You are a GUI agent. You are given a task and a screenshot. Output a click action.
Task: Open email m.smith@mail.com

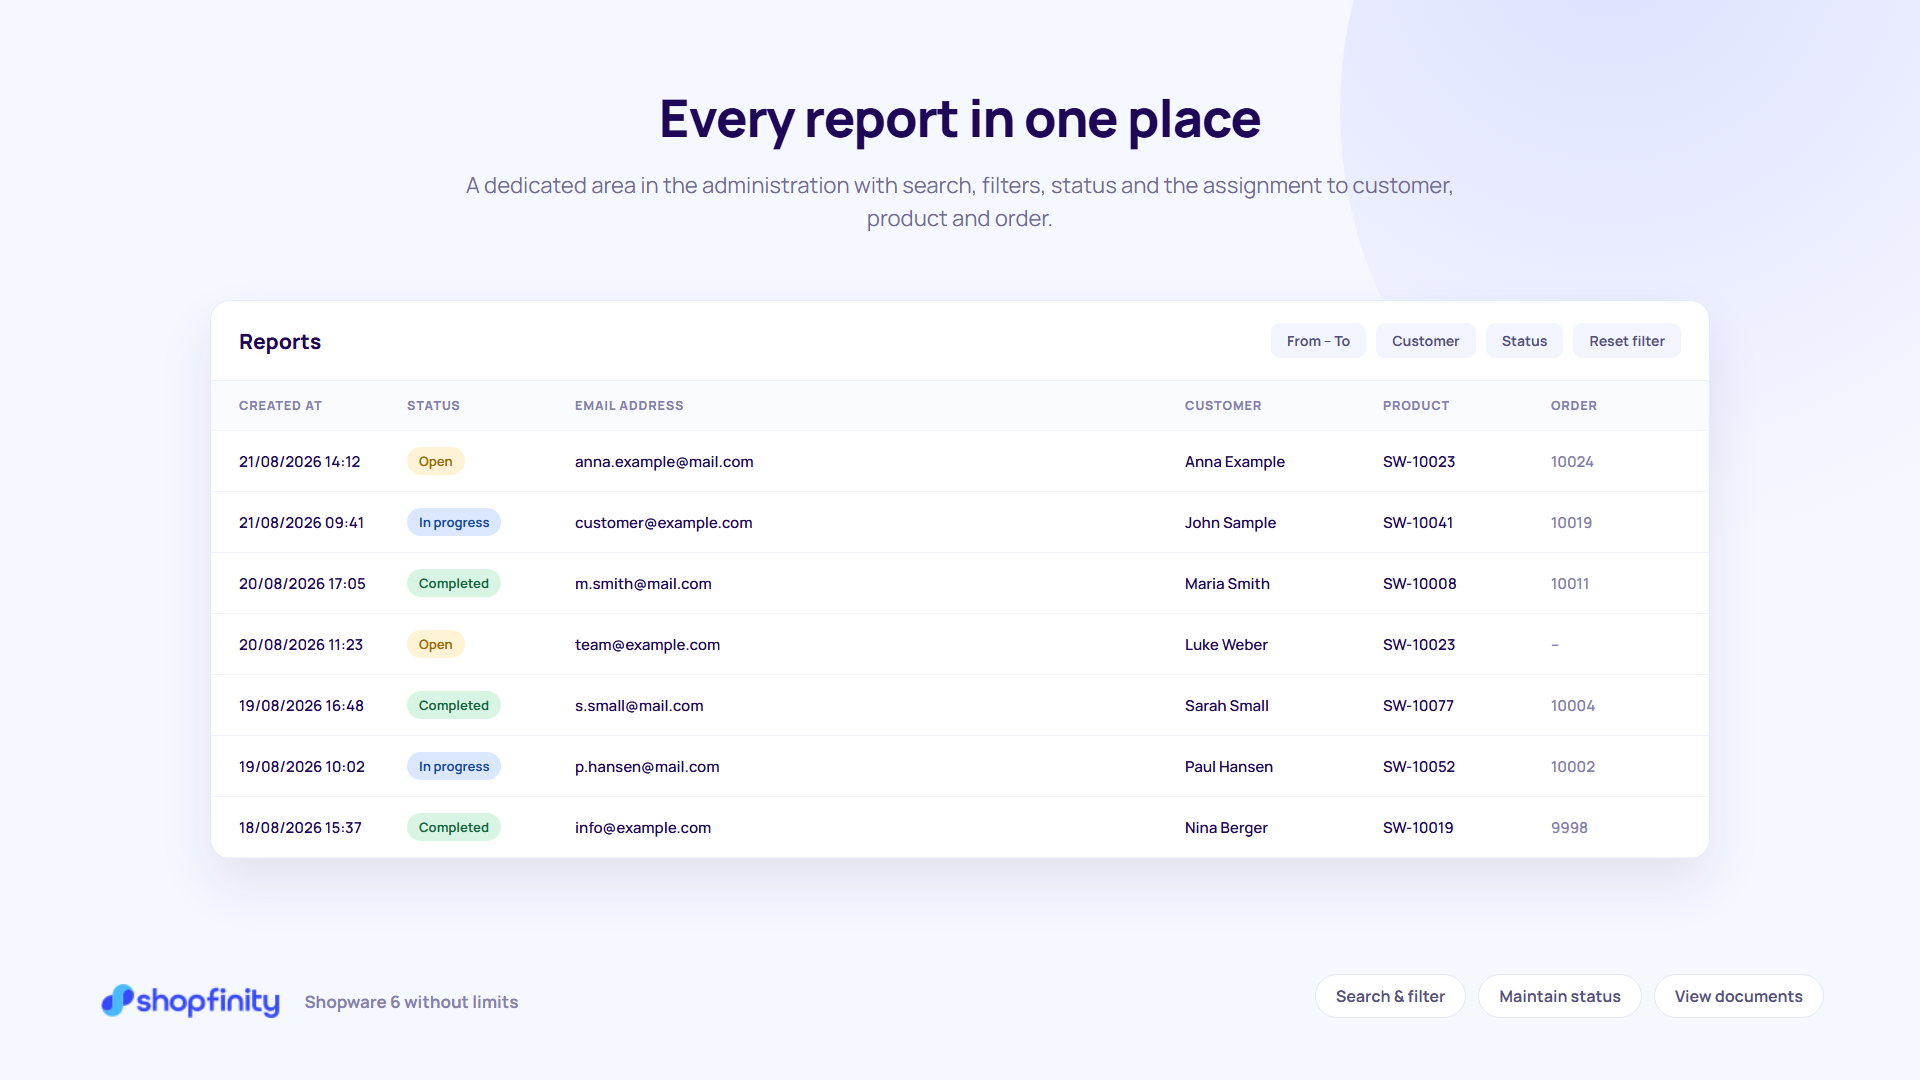(643, 584)
